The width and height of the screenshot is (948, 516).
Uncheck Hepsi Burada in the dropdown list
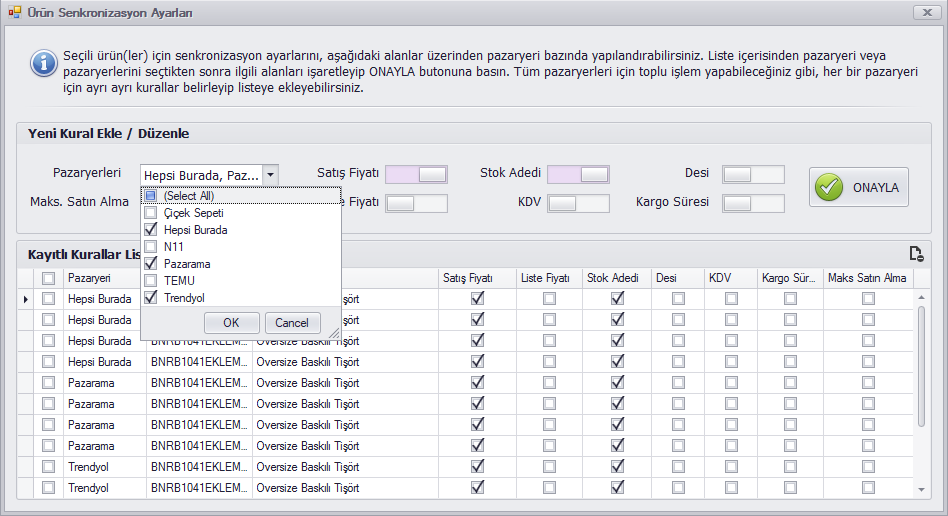[151, 230]
